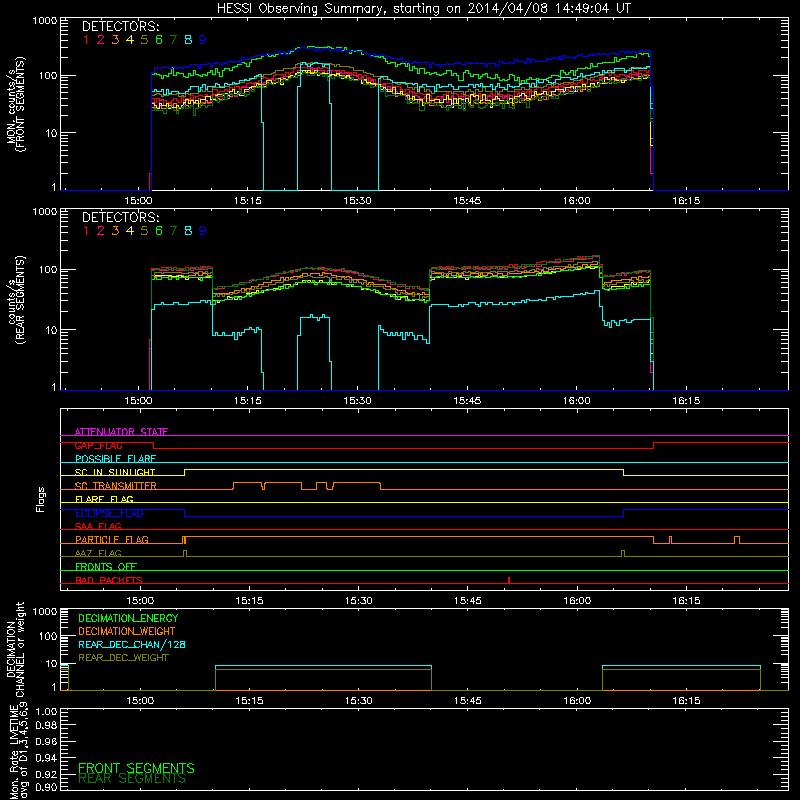
Task: Select cyan detector 8 in the front segments legend
Action: point(188,40)
